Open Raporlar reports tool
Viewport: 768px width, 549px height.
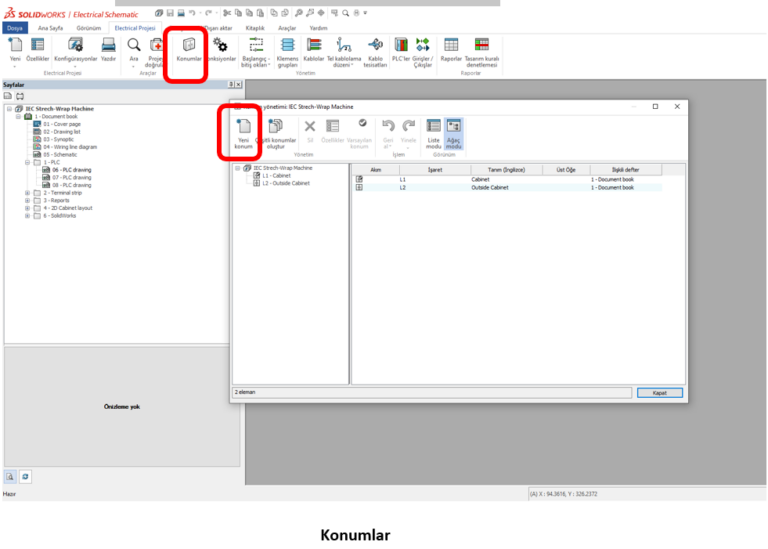451,50
